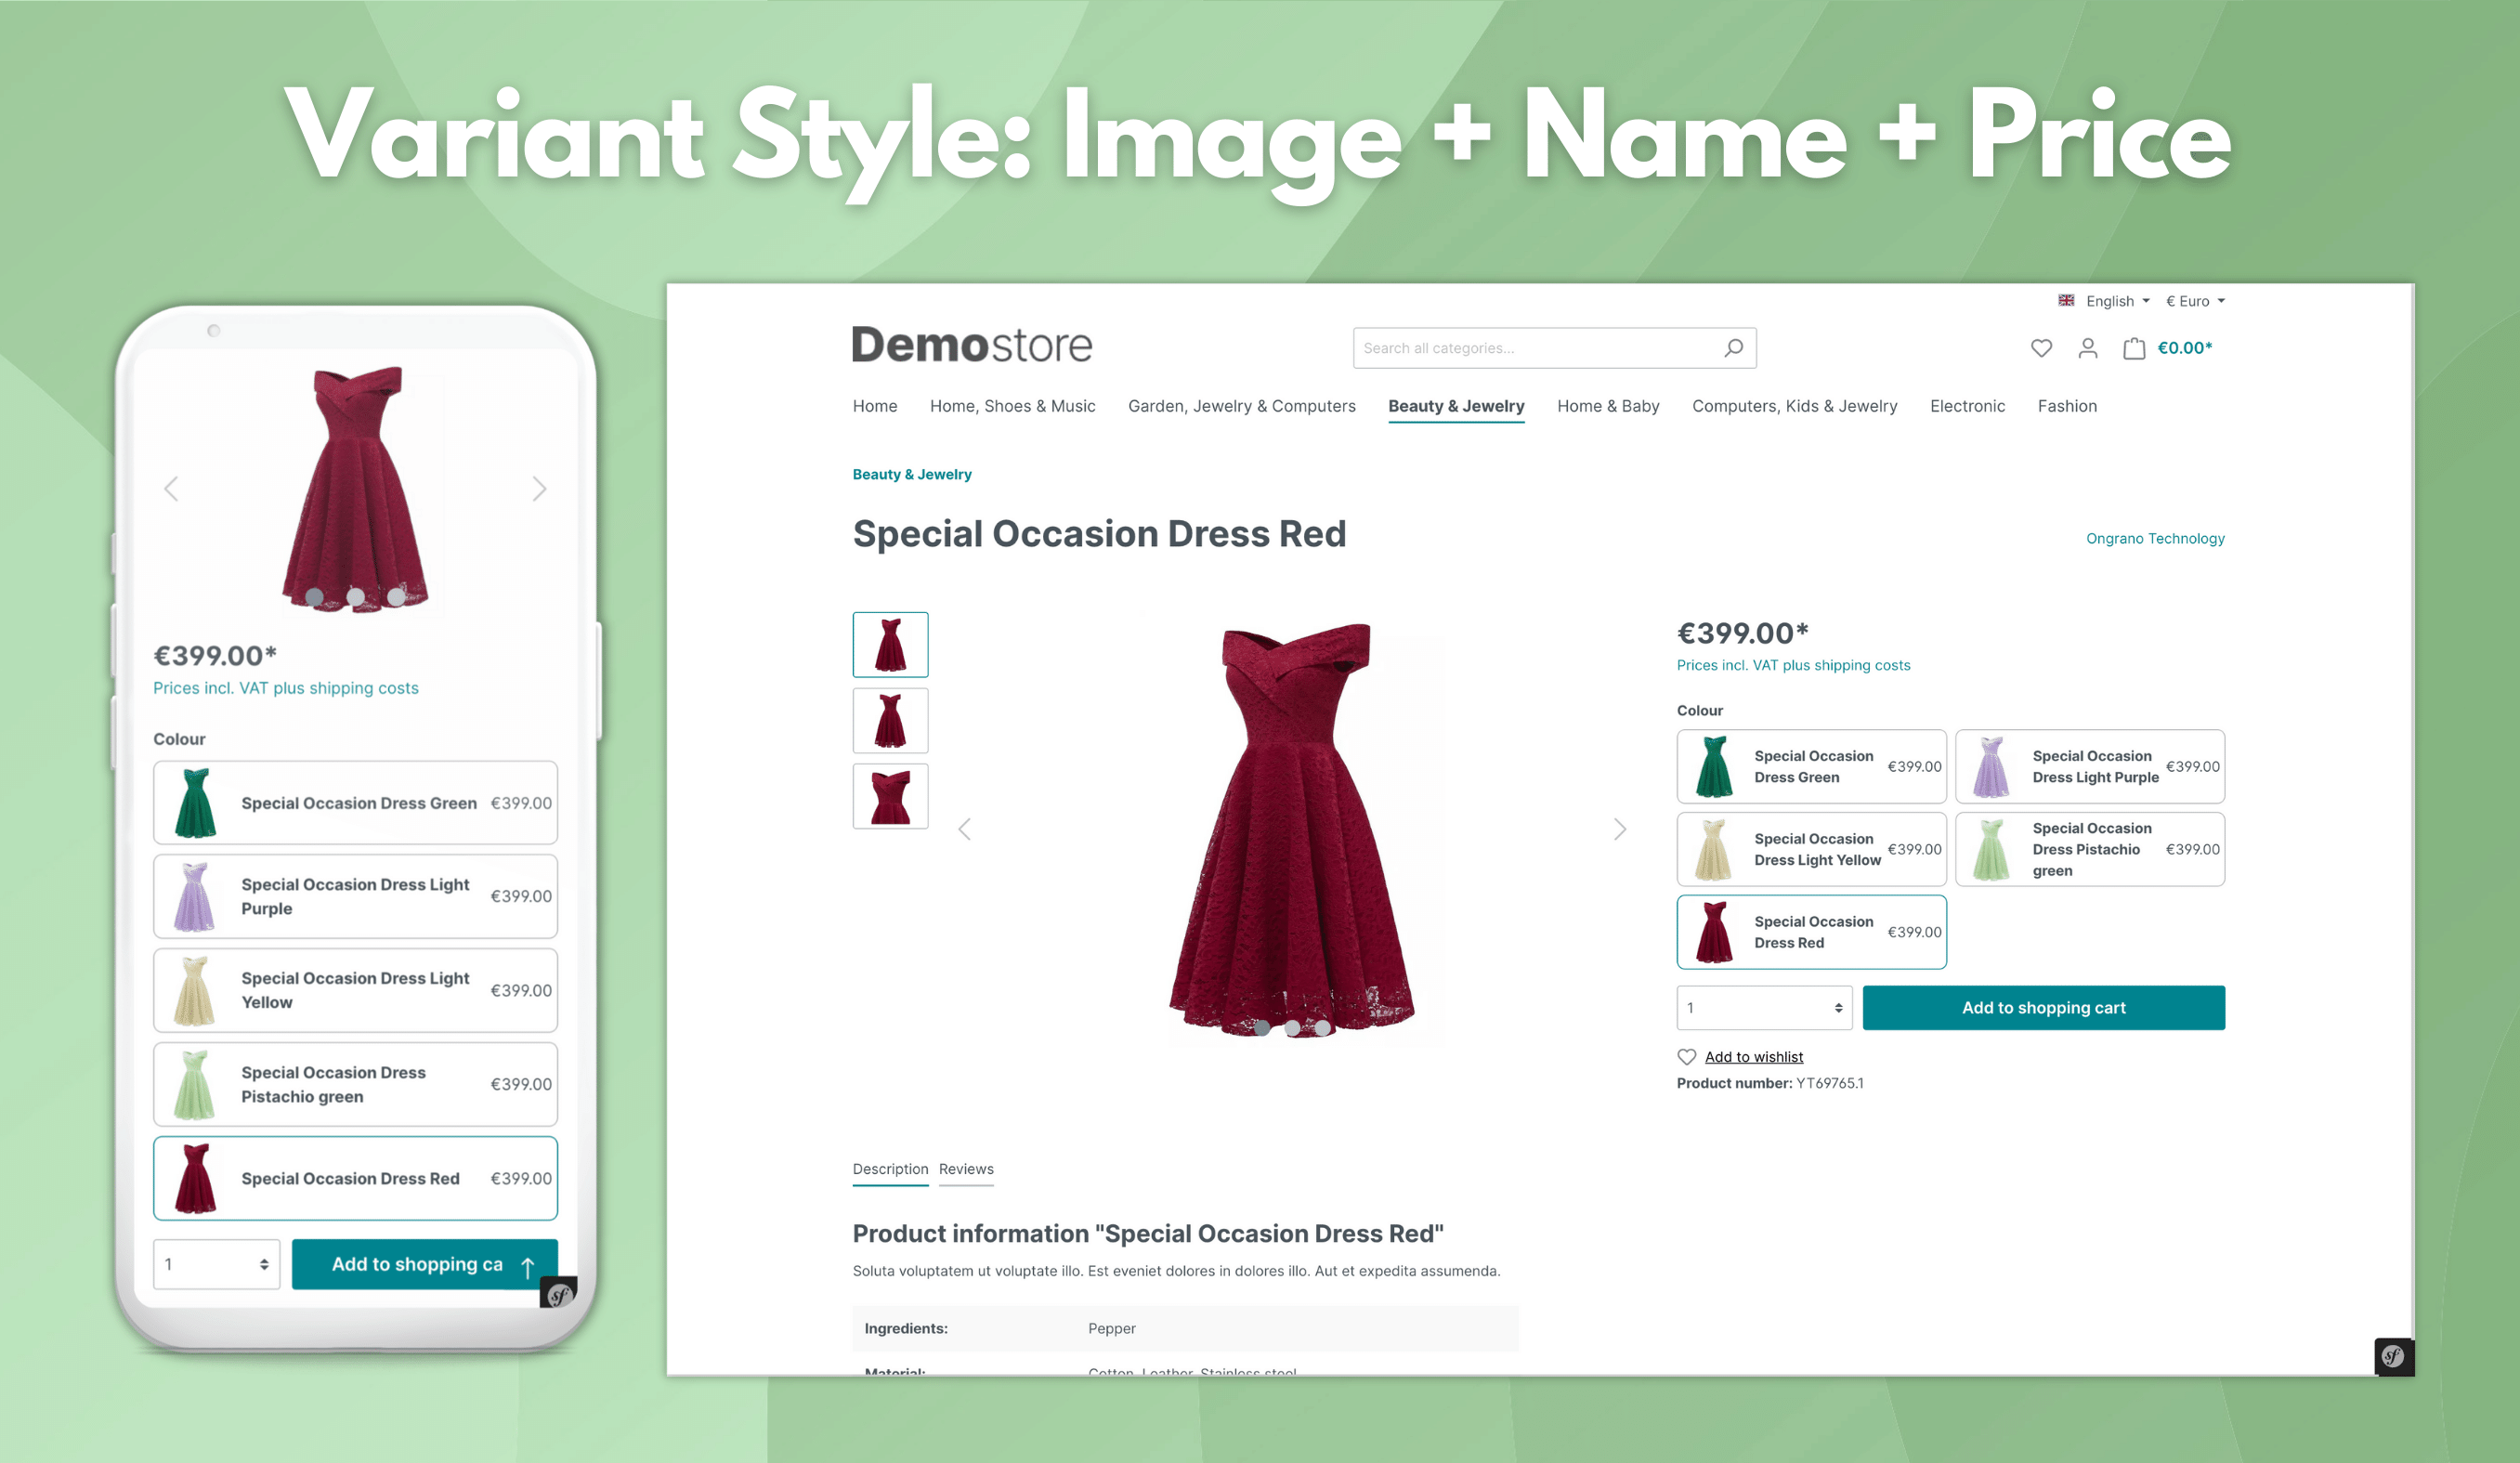Click middle gallery dot on phone image
The image size is (2520, 1463).
[355, 596]
